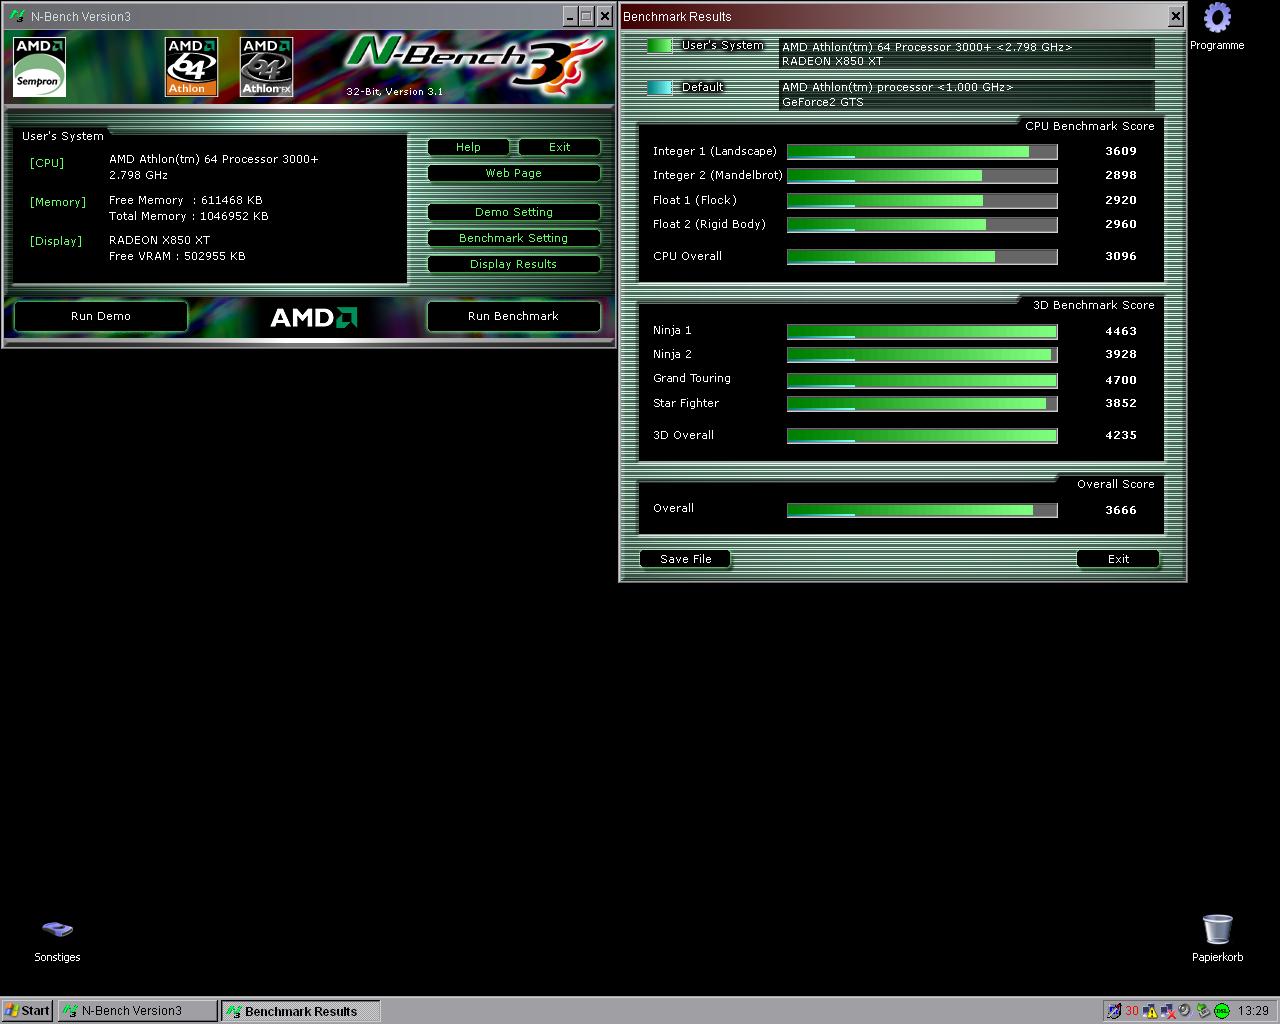Click the AMD Athlon 64 FX logo
1280x1024 pixels.
click(266, 67)
